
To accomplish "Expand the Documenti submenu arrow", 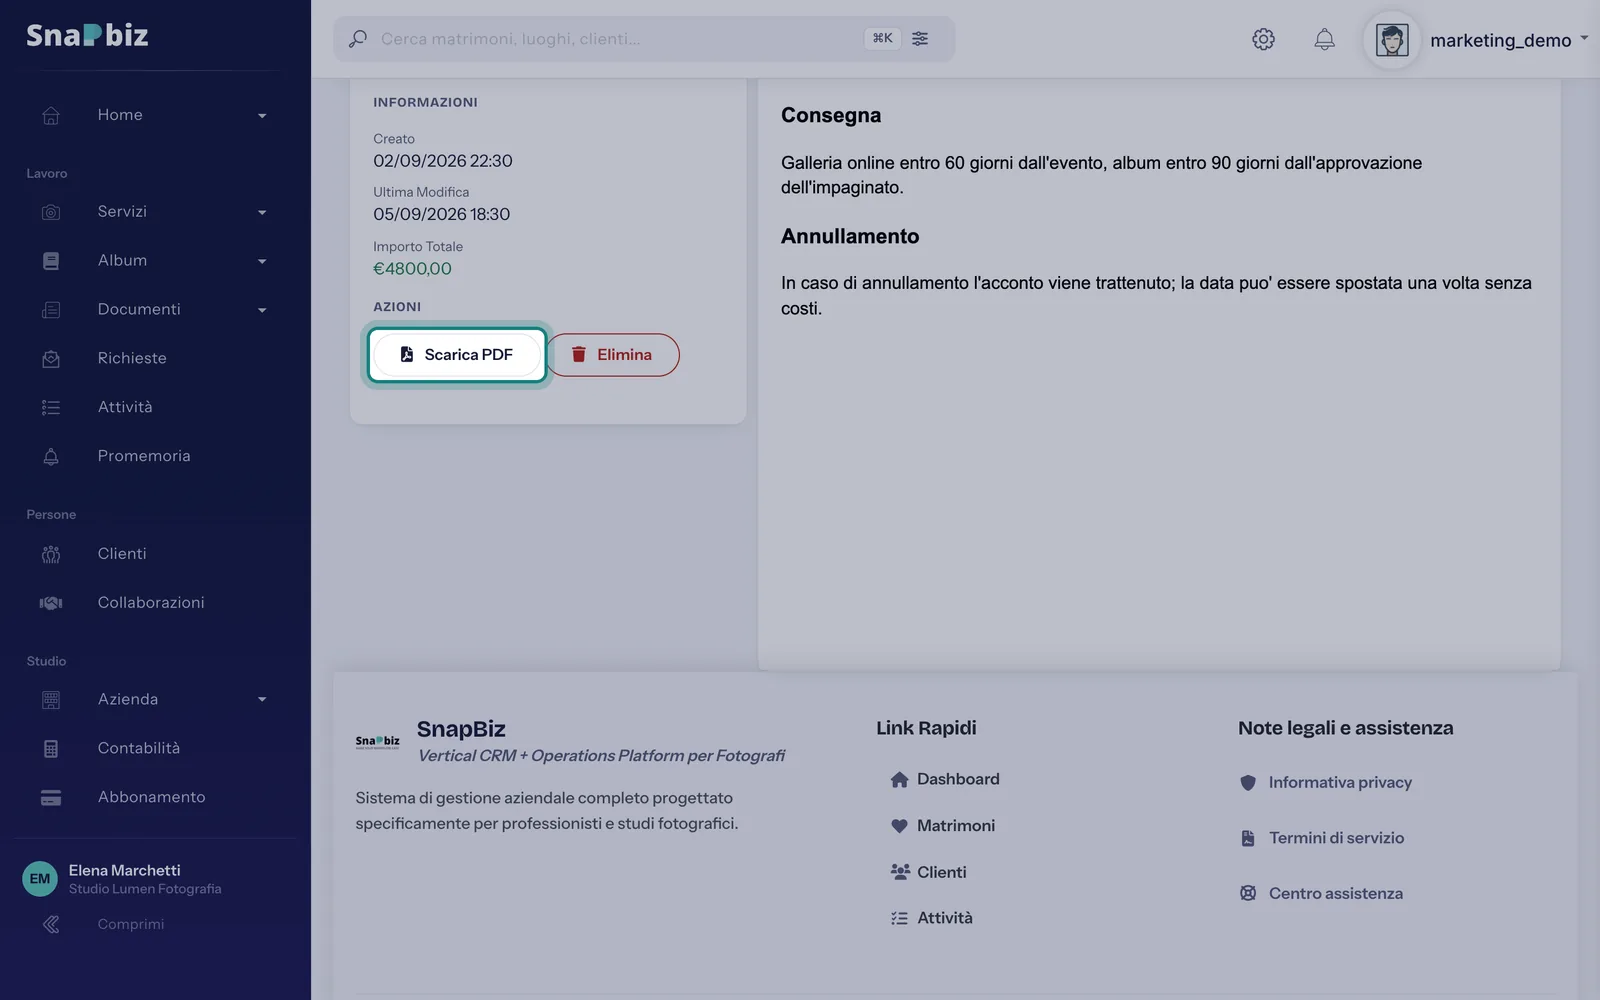I will pos(262,310).
